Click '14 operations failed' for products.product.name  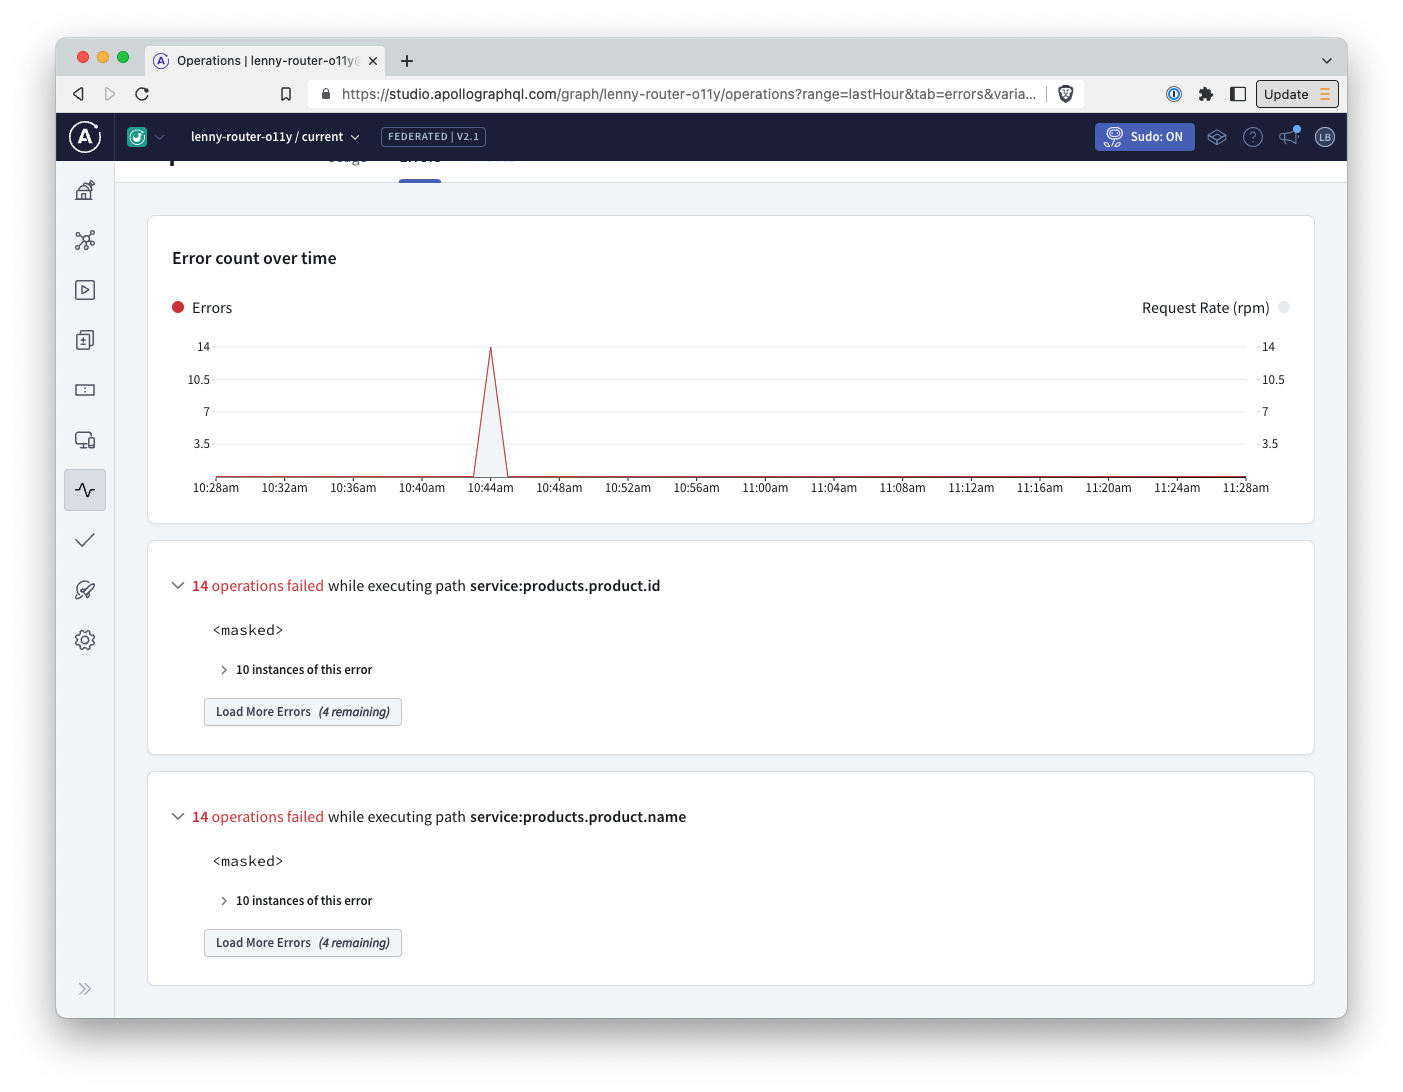(258, 817)
